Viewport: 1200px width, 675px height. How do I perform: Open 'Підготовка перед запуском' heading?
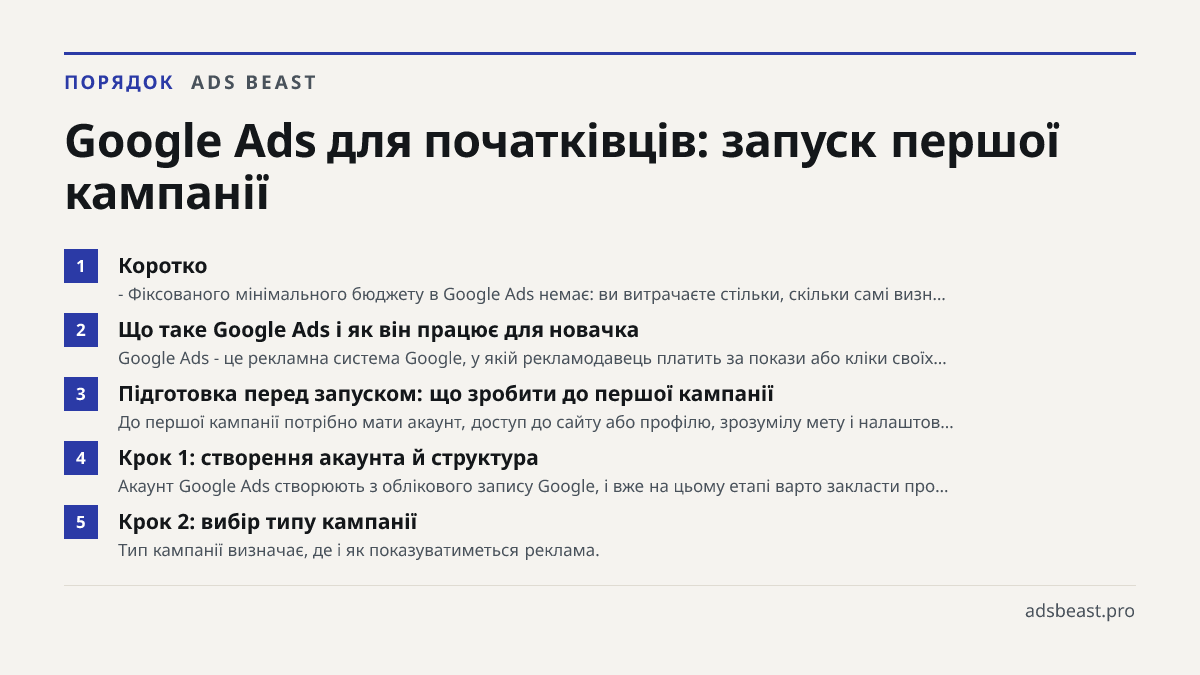[446, 394]
